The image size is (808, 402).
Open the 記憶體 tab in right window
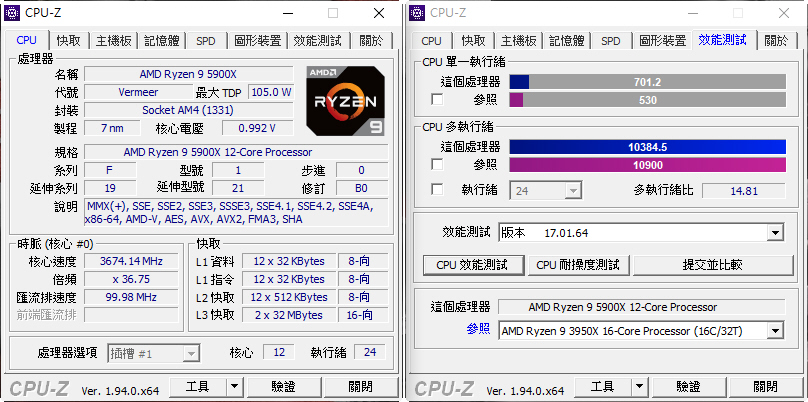[x=566, y=41]
